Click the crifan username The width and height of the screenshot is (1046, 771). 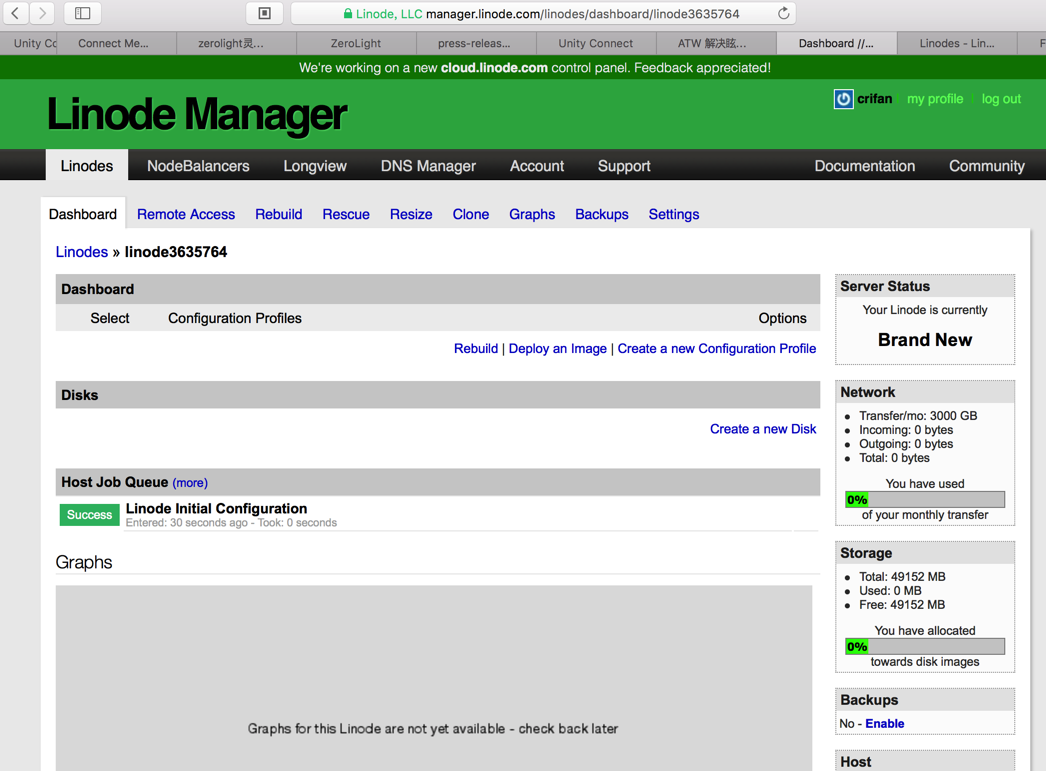point(875,99)
